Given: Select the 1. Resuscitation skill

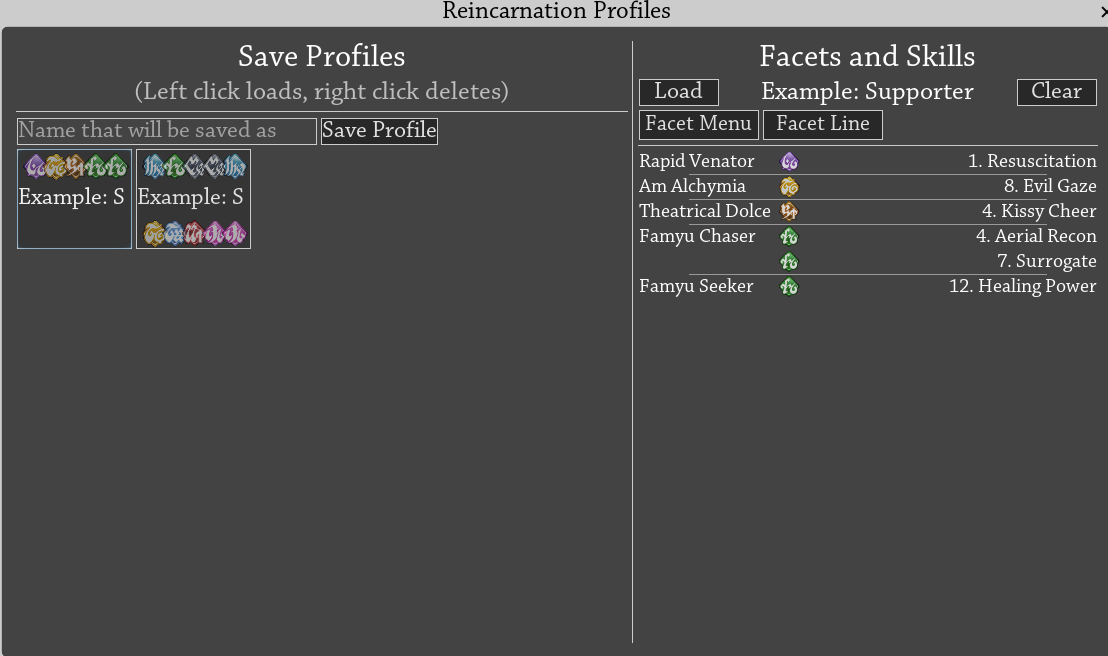Looking at the screenshot, I should 1032,161.
